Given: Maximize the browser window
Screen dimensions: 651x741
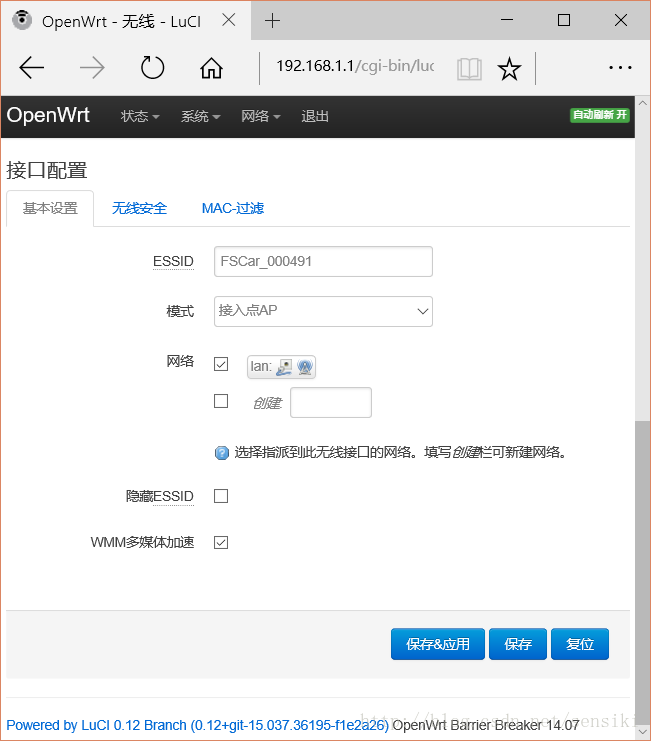Looking at the screenshot, I should point(564,20).
